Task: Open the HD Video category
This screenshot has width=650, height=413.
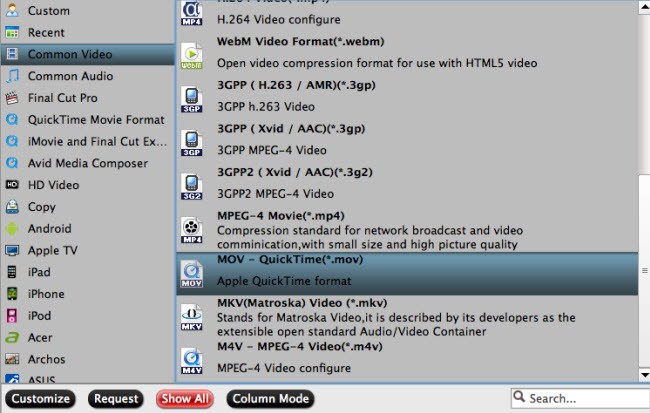Action: tap(87, 185)
